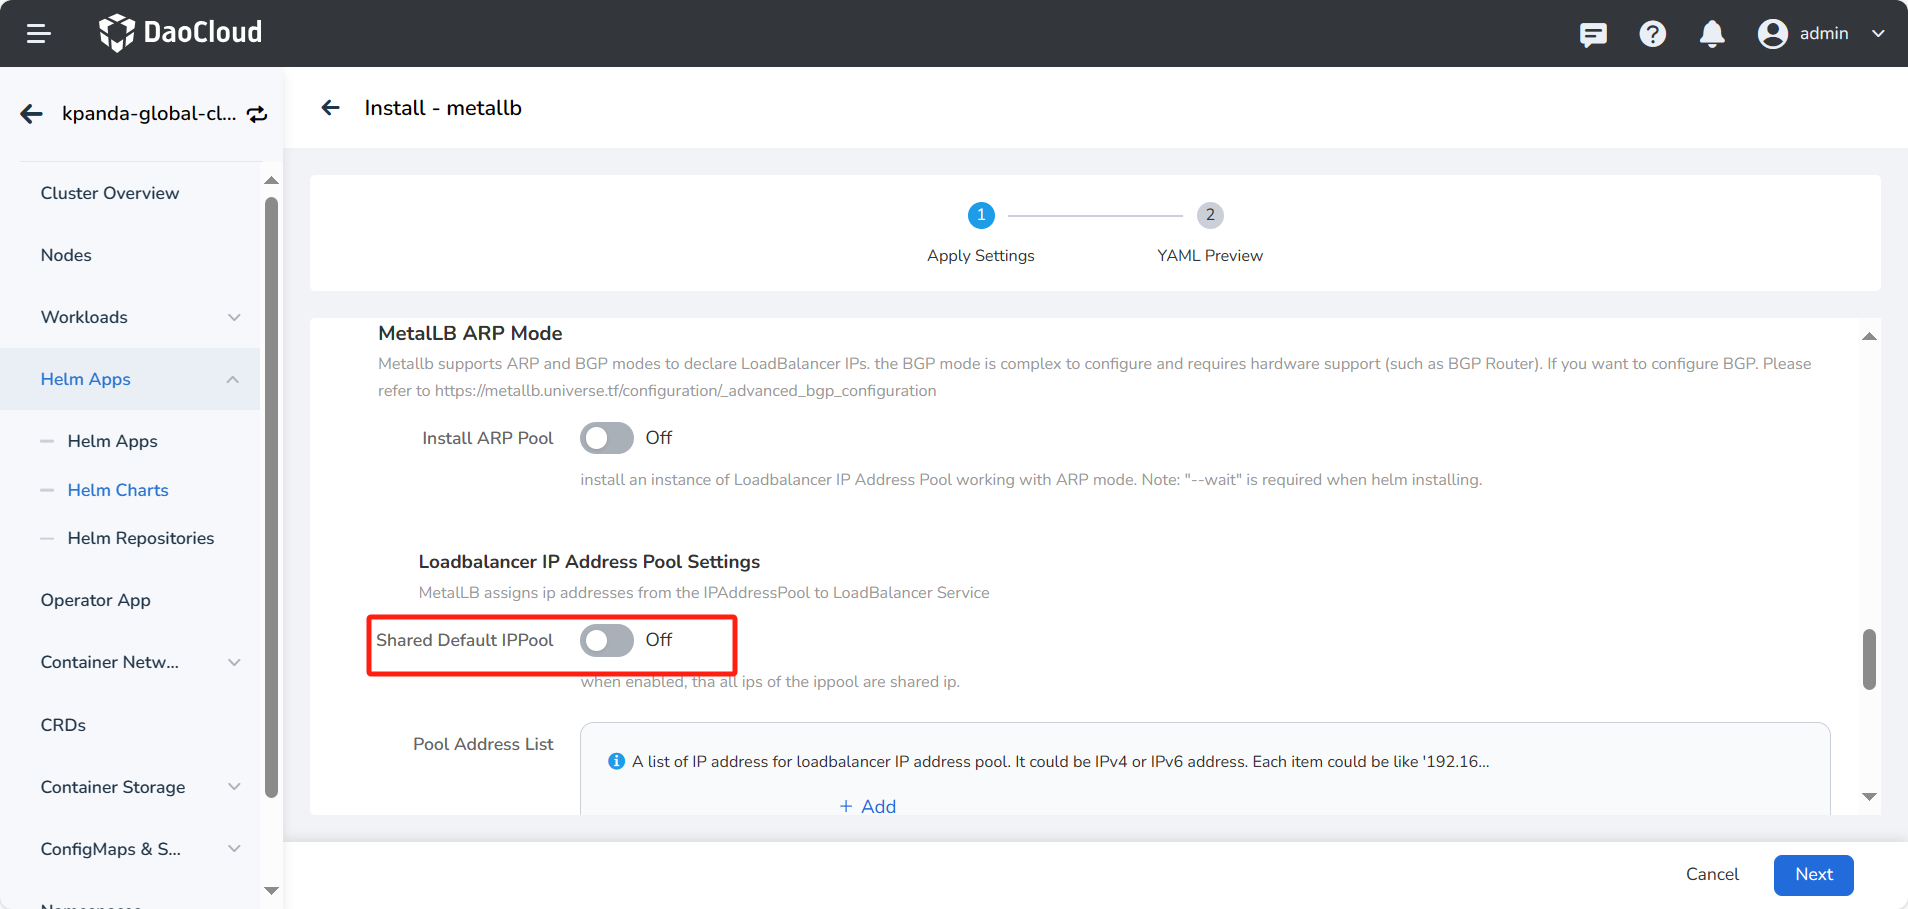Add an IP to the Pool Address List
Screen dimensions: 1908x909
click(x=866, y=806)
